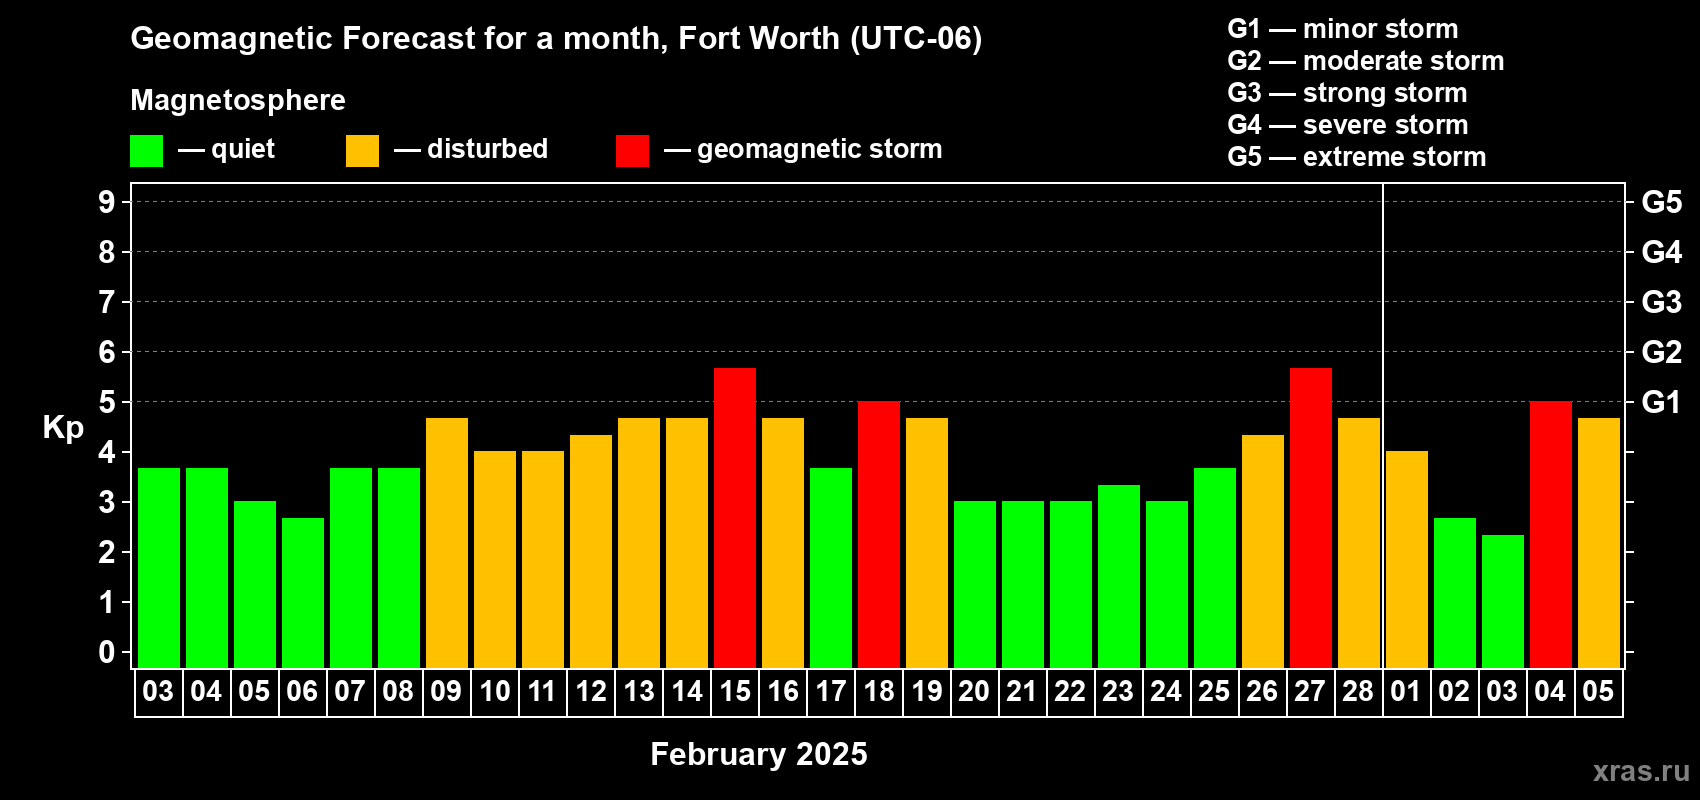Click the orange bar for February 09
Viewport: 1700px width, 800px height.
point(447,543)
